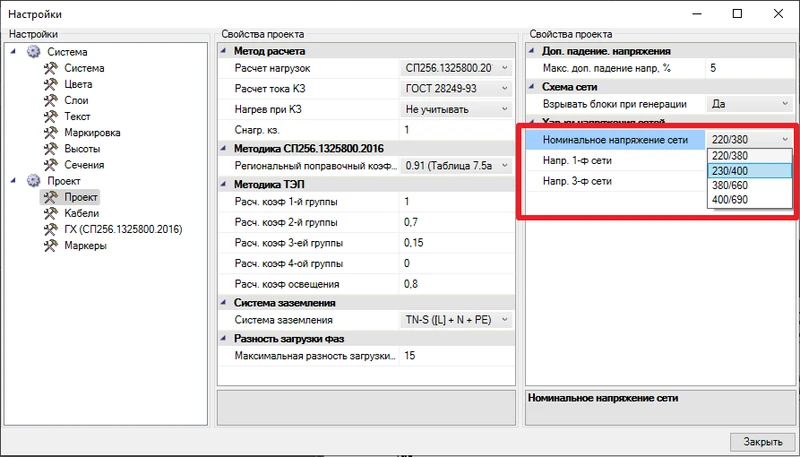
Task: Collapse the Система tree node
Action: [15, 52]
